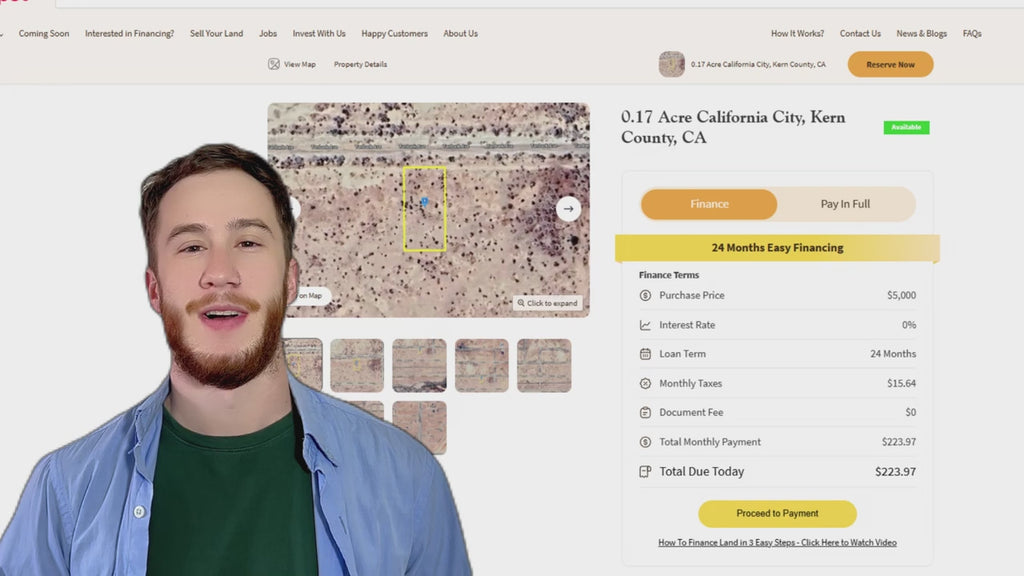
Task: Click the Loan Term calendar icon
Action: [x=645, y=354]
